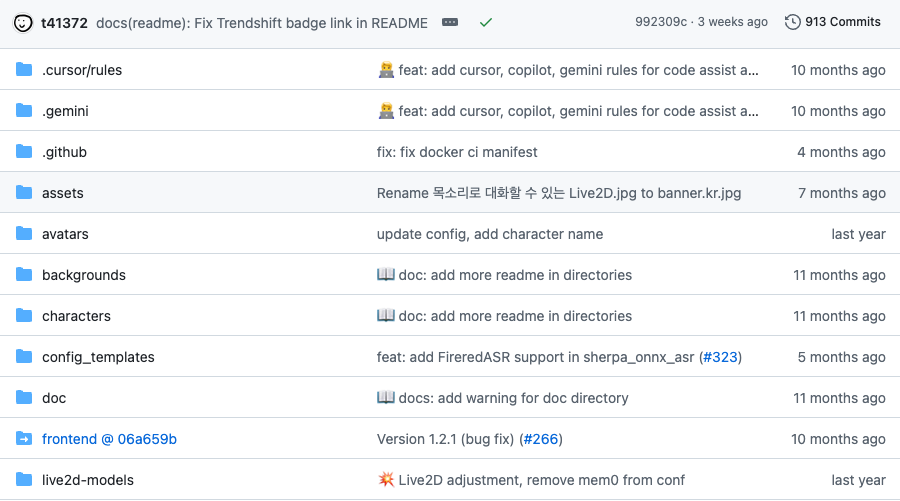Screen dimensions: 900x501
Task: Click 'last year' on avatars row
Action: (x=859, y=234)
